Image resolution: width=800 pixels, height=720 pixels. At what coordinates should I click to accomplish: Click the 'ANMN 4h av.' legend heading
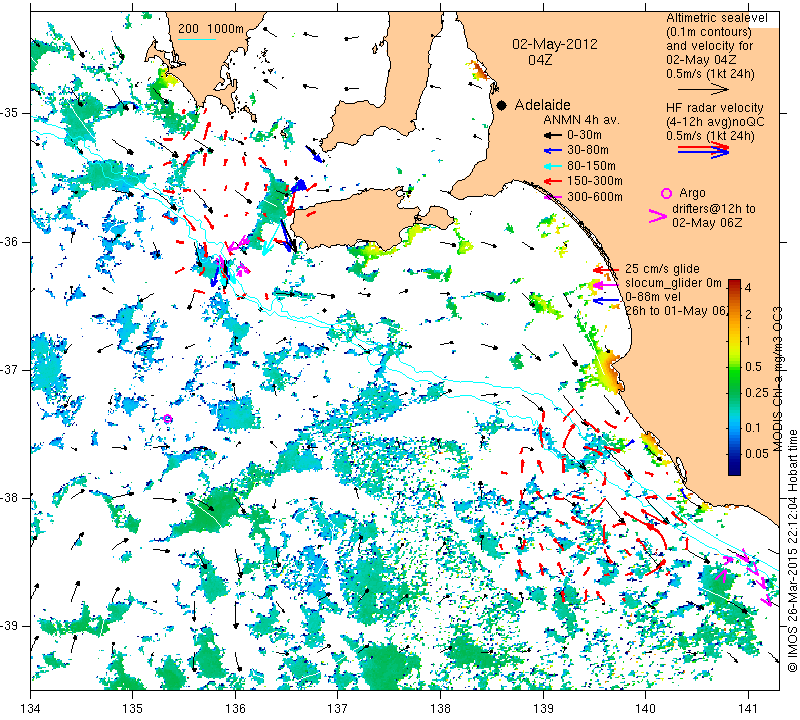pos(581,120)
